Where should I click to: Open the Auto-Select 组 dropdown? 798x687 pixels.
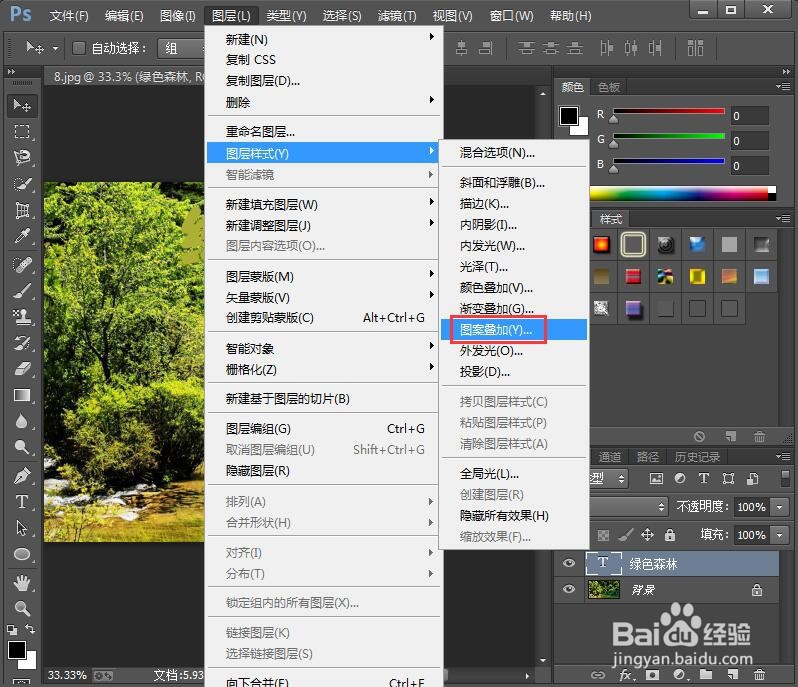click(181, 48)
